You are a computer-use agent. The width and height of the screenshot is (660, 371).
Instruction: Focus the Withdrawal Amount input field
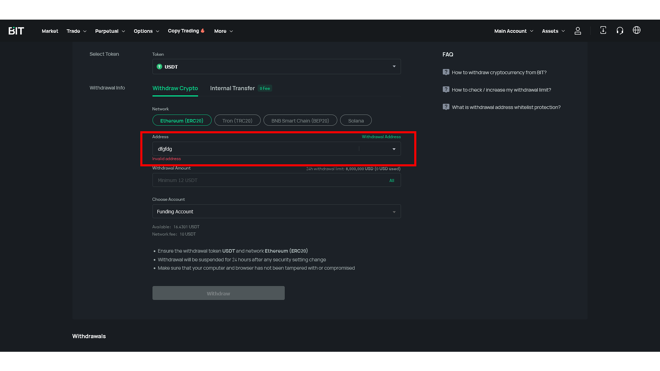click(x=269, y=180)
